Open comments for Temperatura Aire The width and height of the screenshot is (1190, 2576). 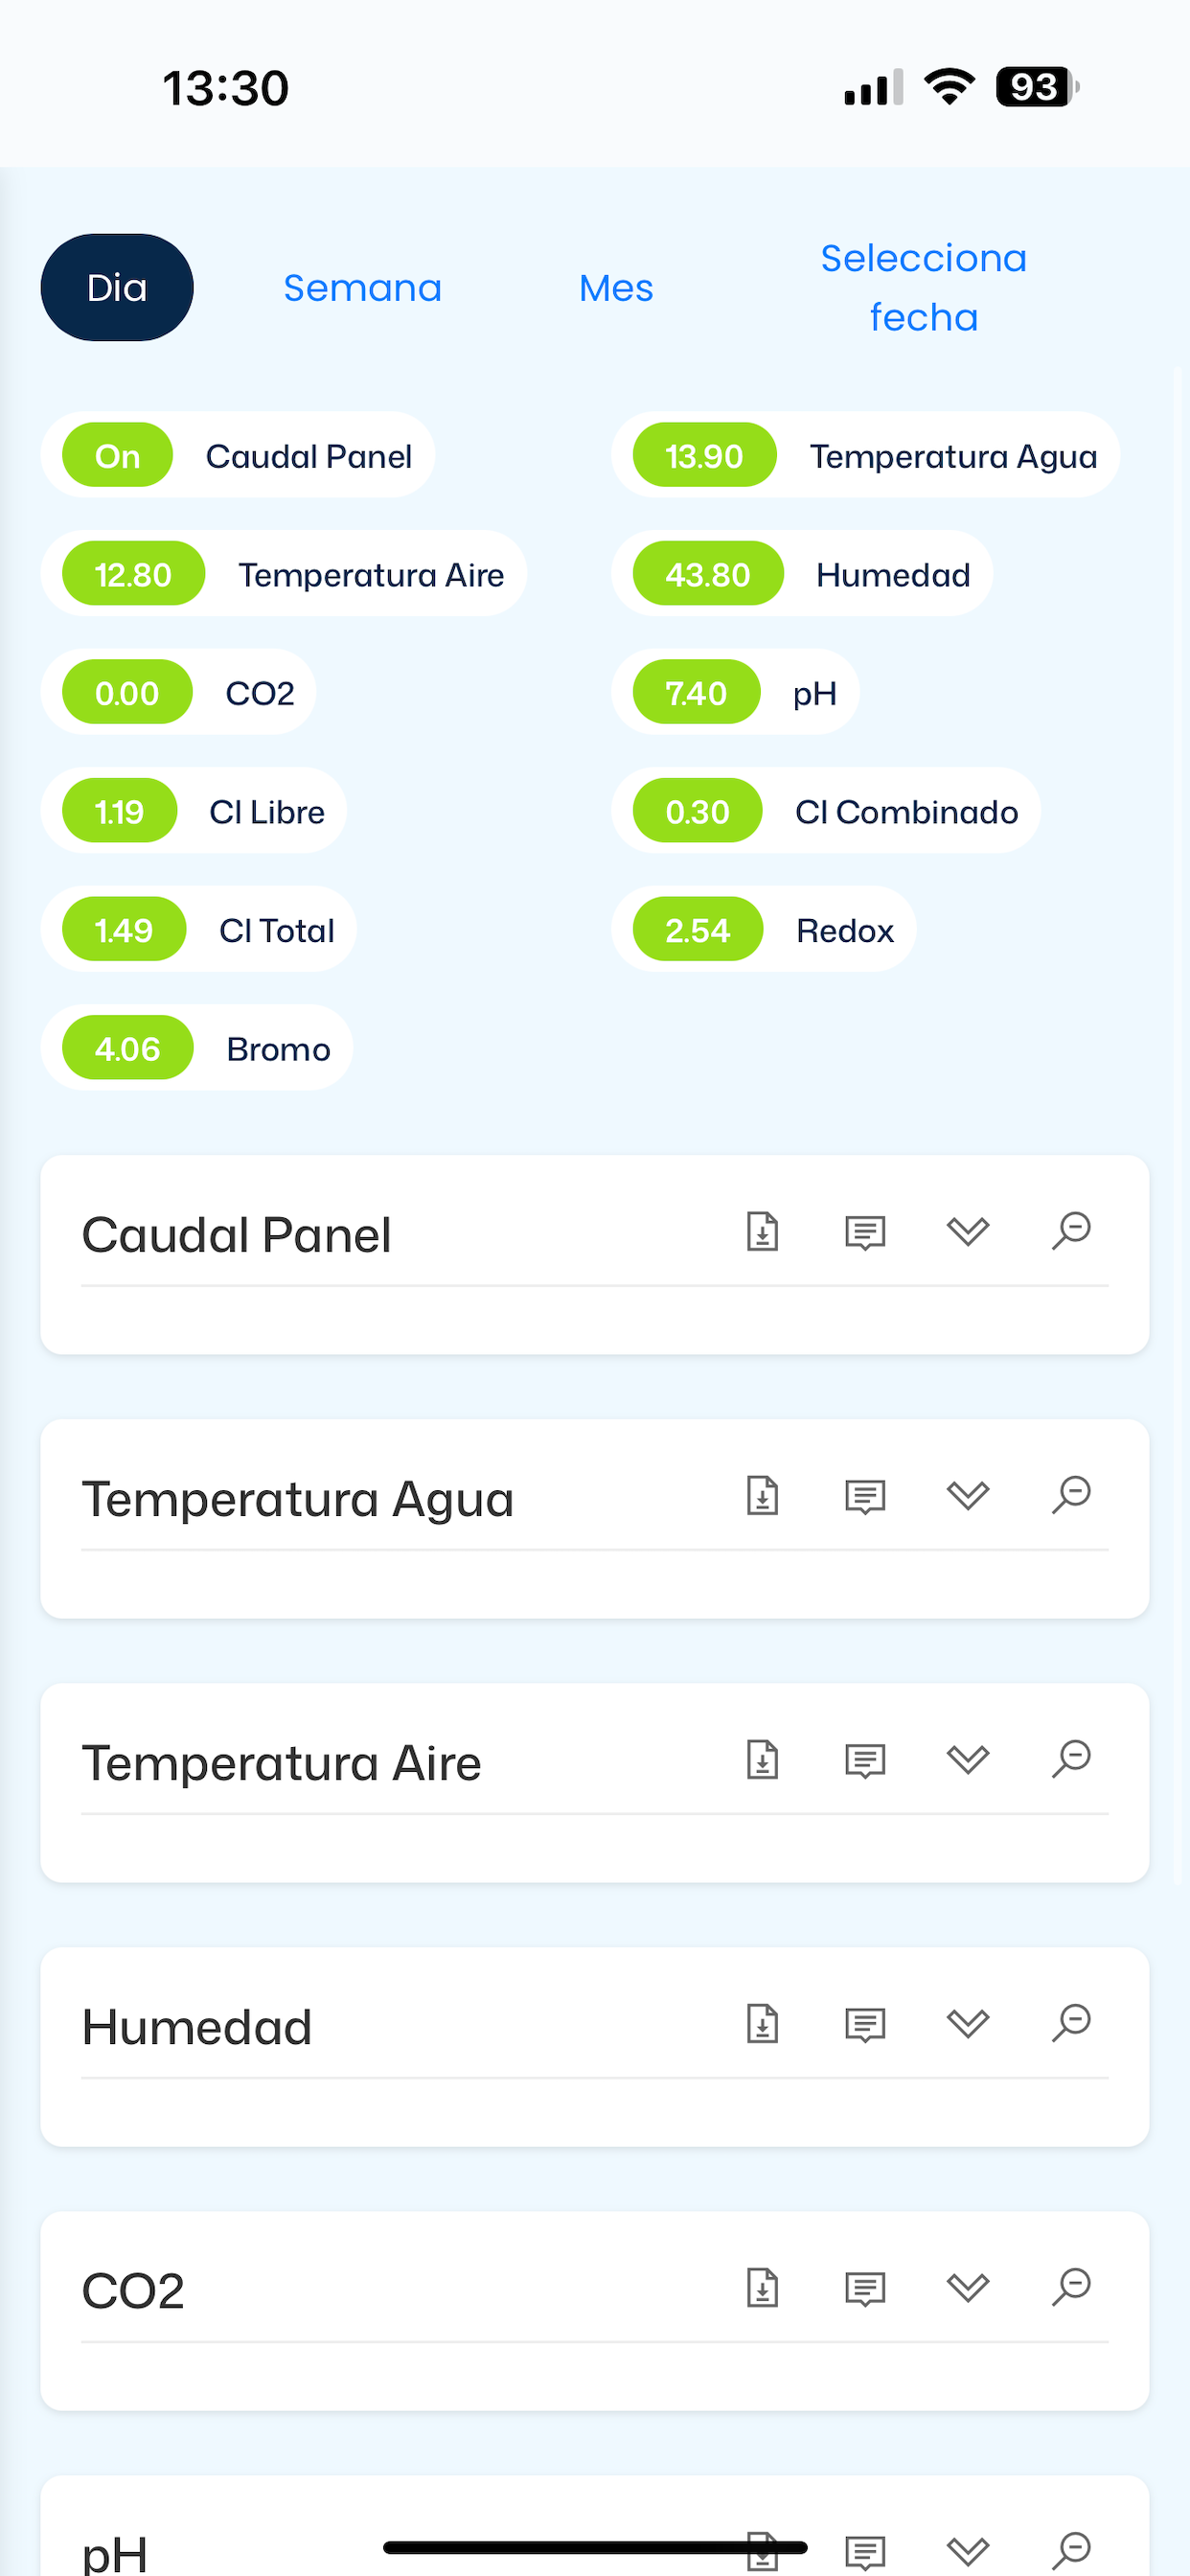pos(865,1761)
